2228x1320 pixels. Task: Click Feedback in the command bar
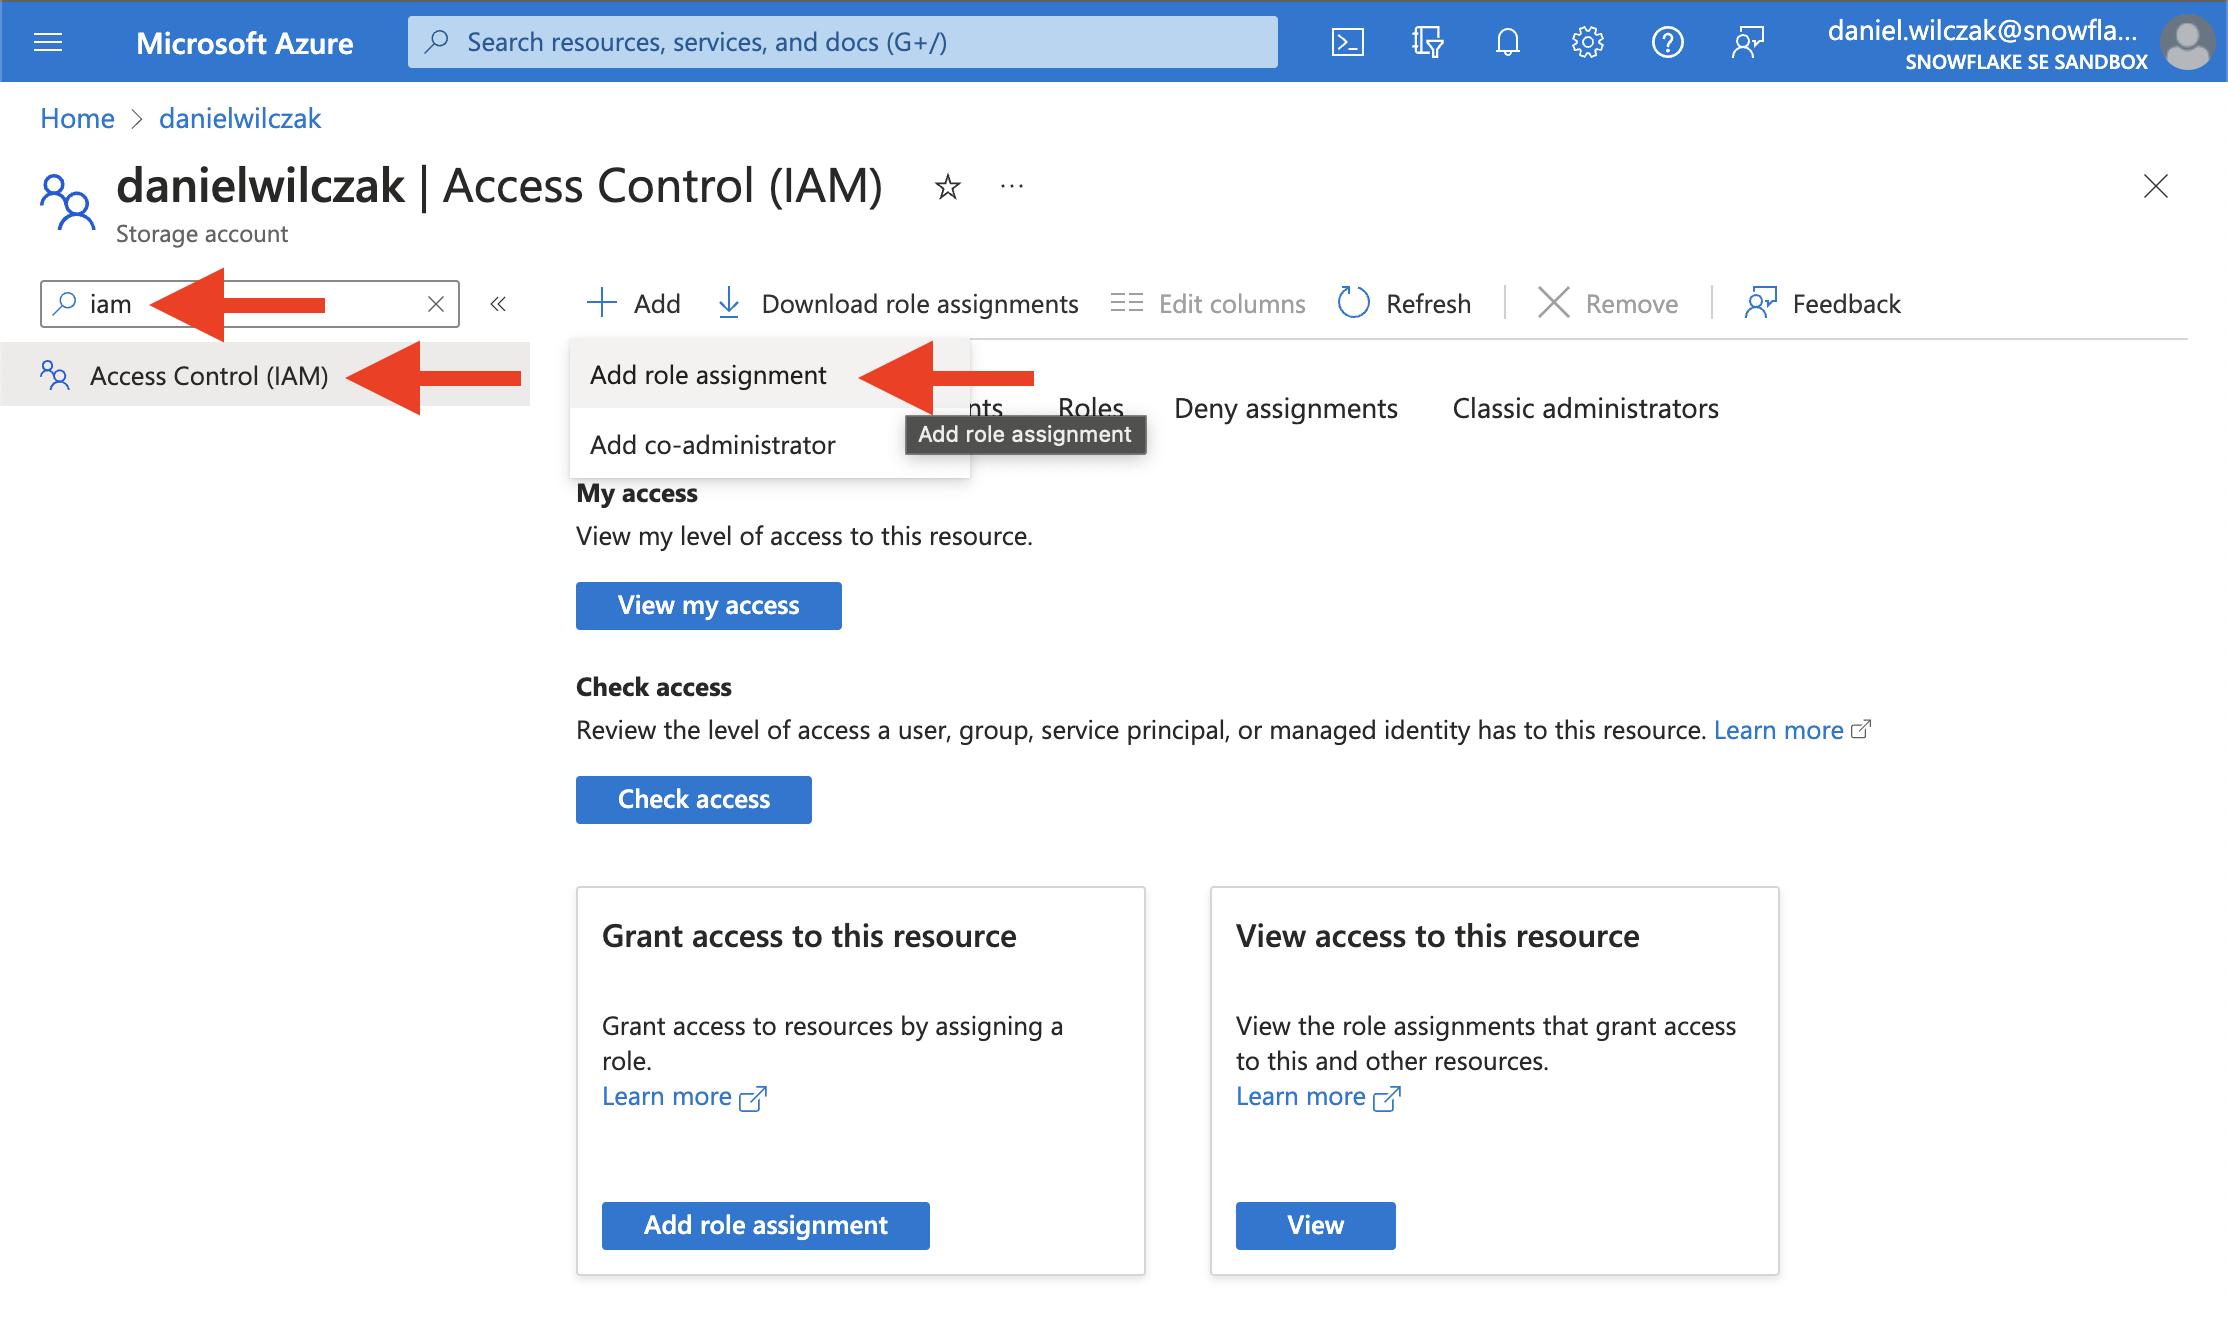tap(1822, 303)
